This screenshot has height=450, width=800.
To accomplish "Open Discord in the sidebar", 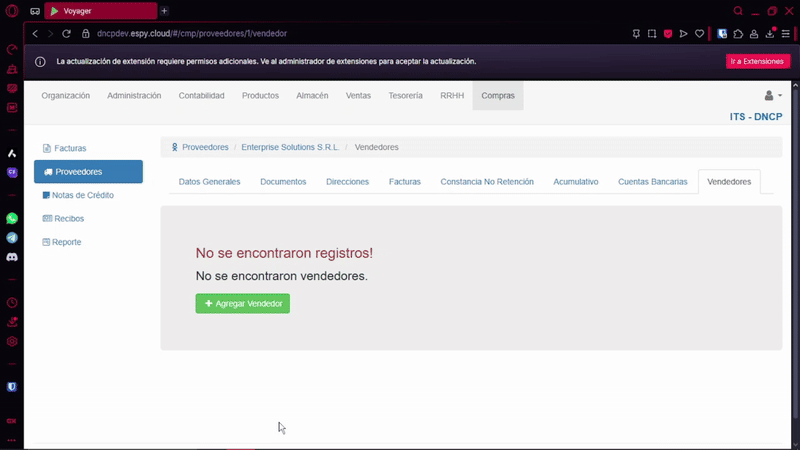I will 12,257.
